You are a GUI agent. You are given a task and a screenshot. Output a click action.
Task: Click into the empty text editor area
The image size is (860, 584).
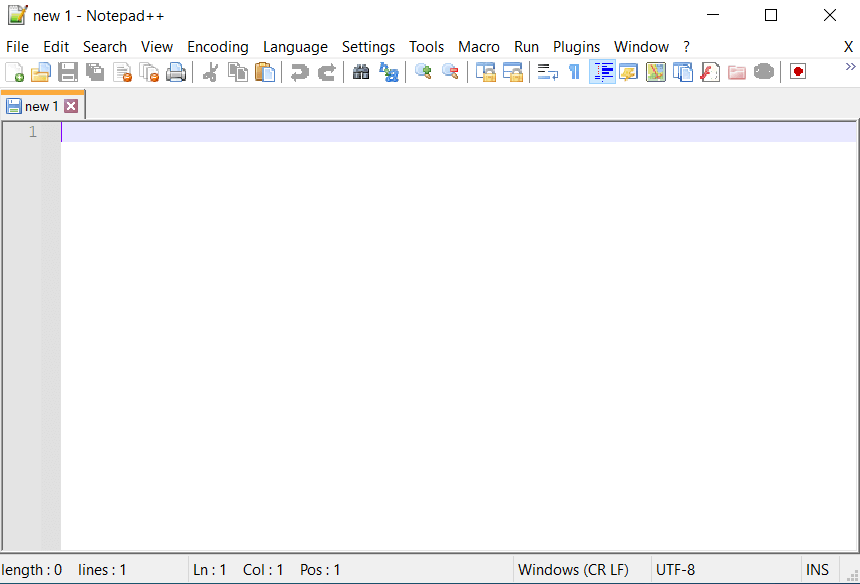pos(450,330)
